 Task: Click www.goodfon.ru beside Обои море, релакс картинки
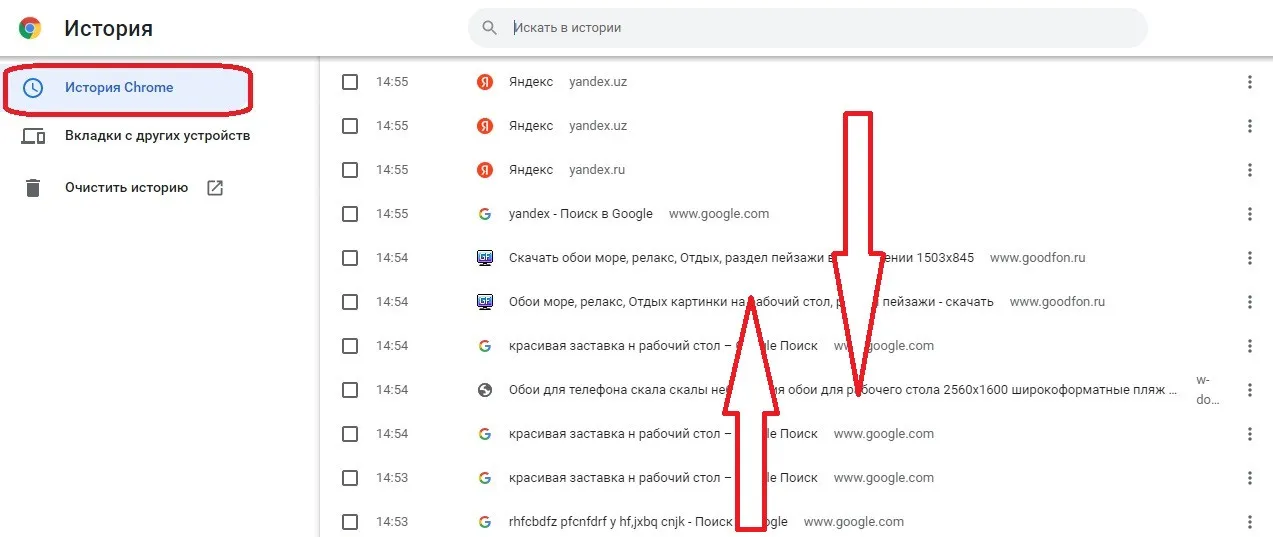[1058, 302]
